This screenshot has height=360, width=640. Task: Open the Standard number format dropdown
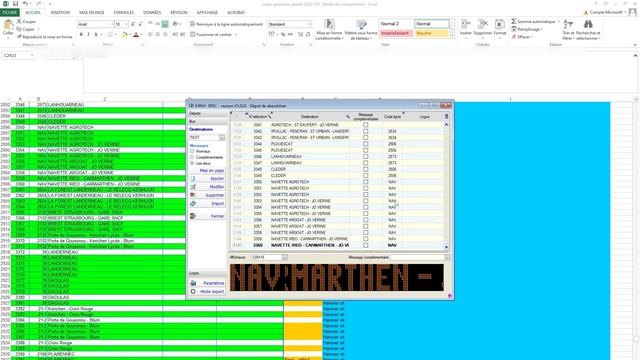point(309,24)
